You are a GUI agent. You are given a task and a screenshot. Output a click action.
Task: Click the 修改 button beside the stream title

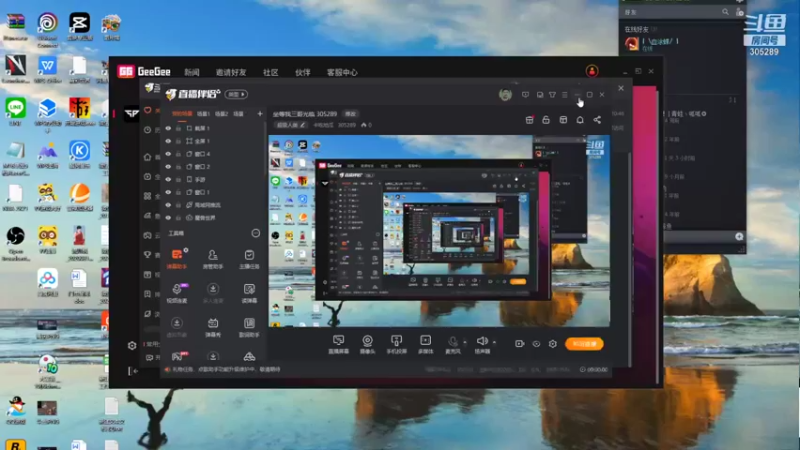(x=351, y=114)
